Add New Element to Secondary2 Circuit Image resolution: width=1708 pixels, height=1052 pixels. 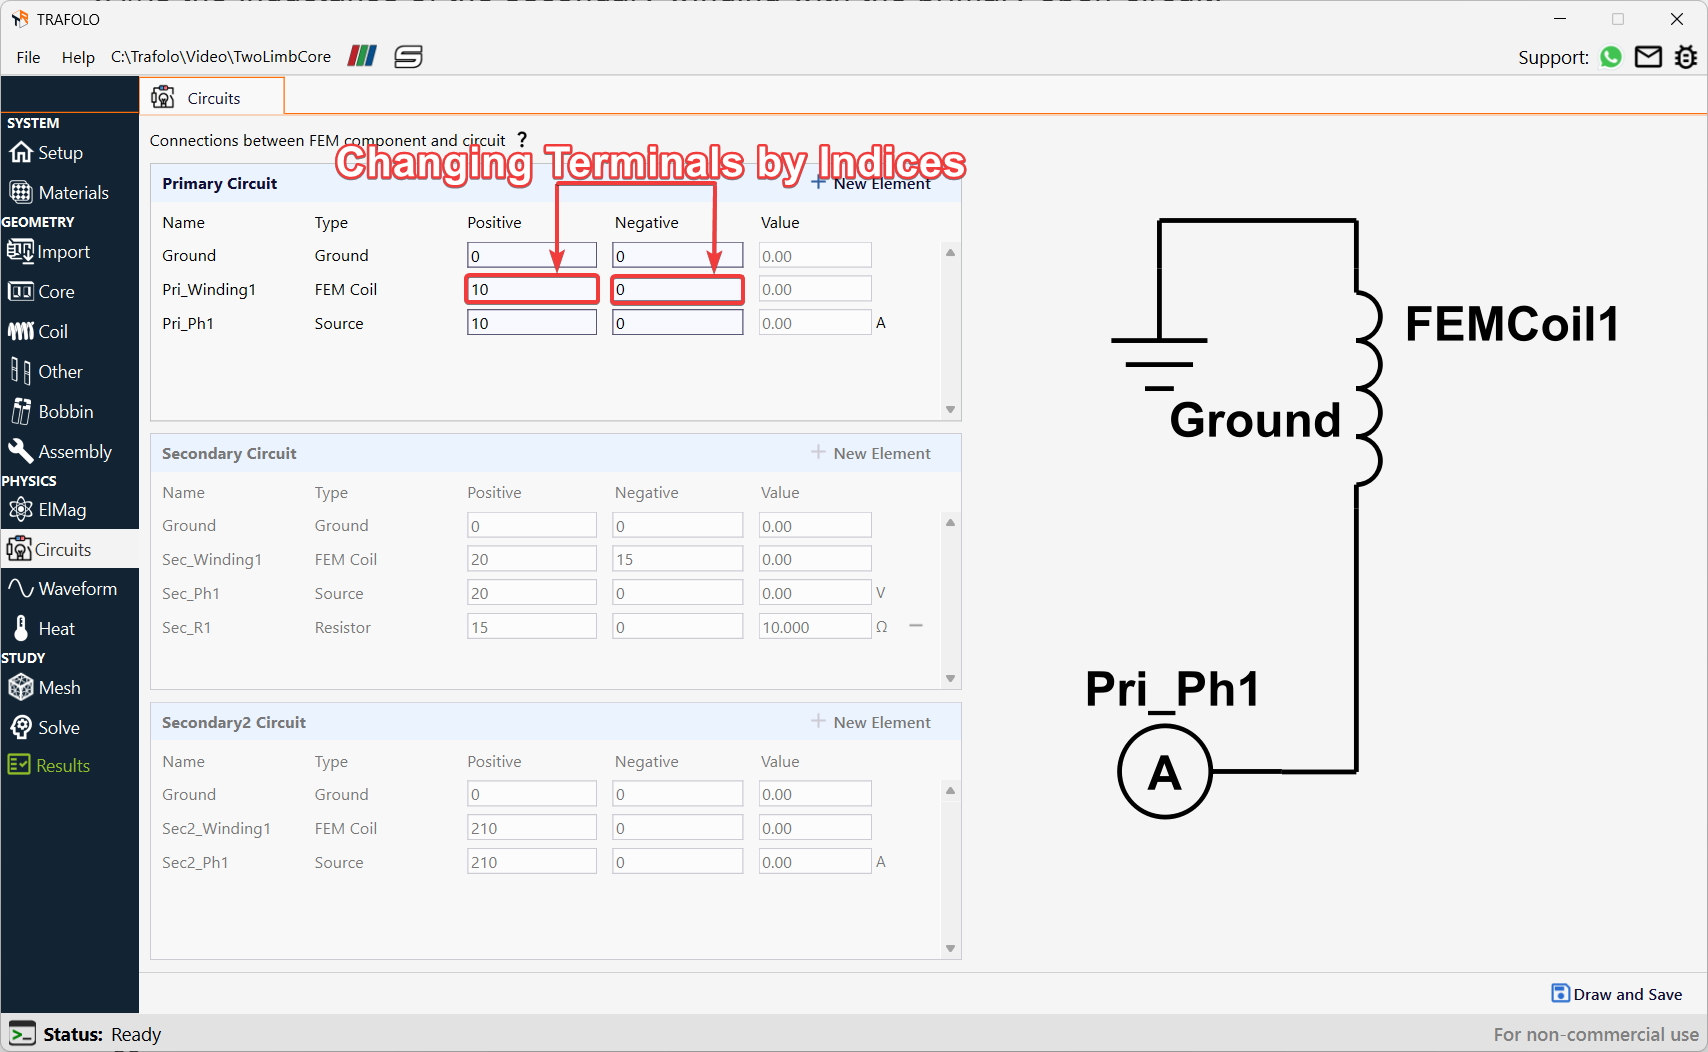871,722
